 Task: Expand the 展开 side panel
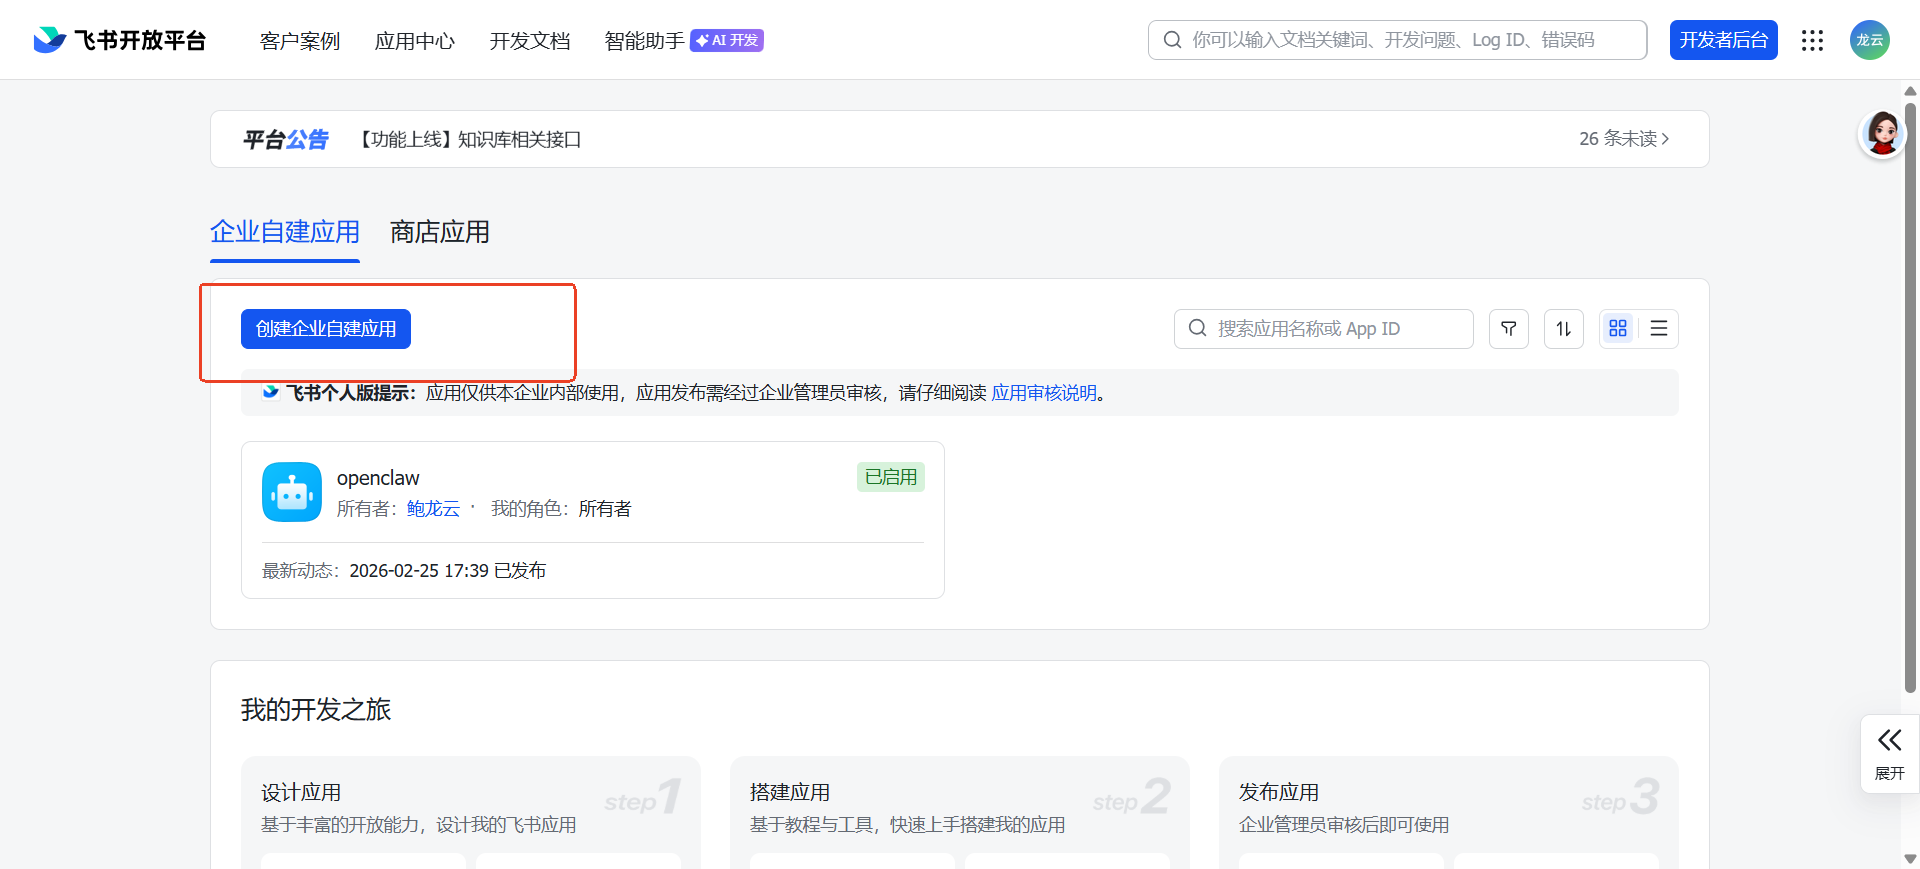point(1889,754)
